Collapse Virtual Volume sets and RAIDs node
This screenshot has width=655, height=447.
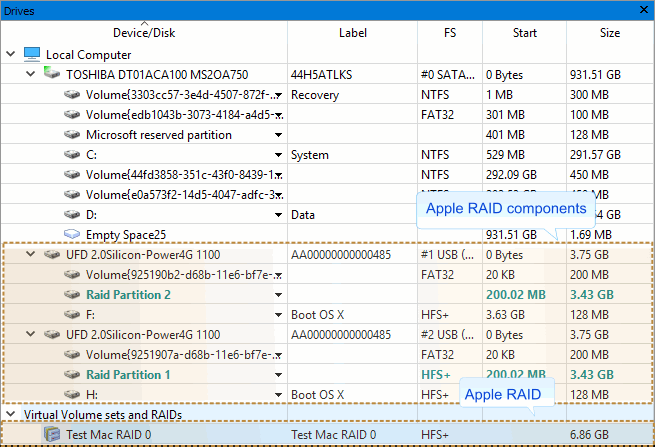click(11, 414)
